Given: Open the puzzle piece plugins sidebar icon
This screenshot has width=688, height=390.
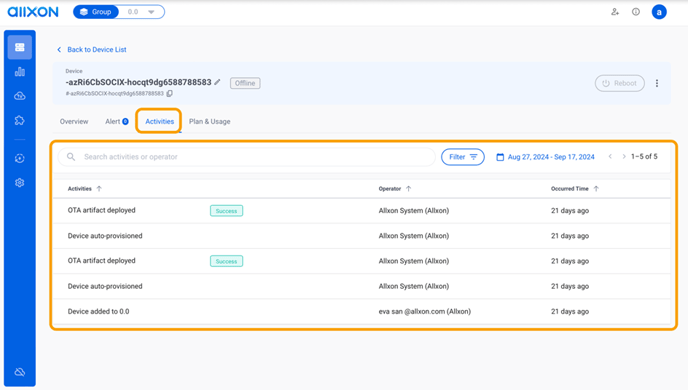Looking at the screenshot, I should tap(20, 120).
